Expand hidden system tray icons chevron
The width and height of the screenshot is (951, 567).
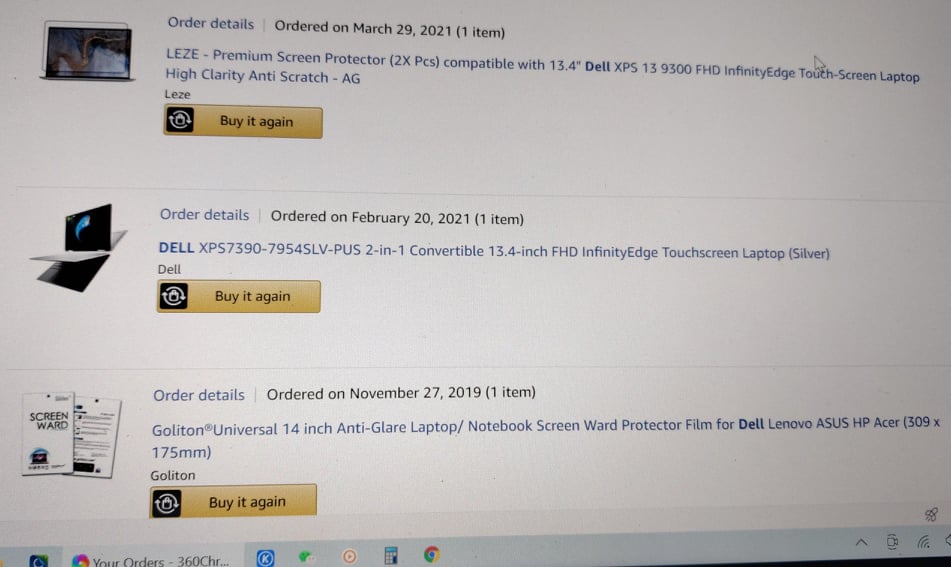(861, 542)
